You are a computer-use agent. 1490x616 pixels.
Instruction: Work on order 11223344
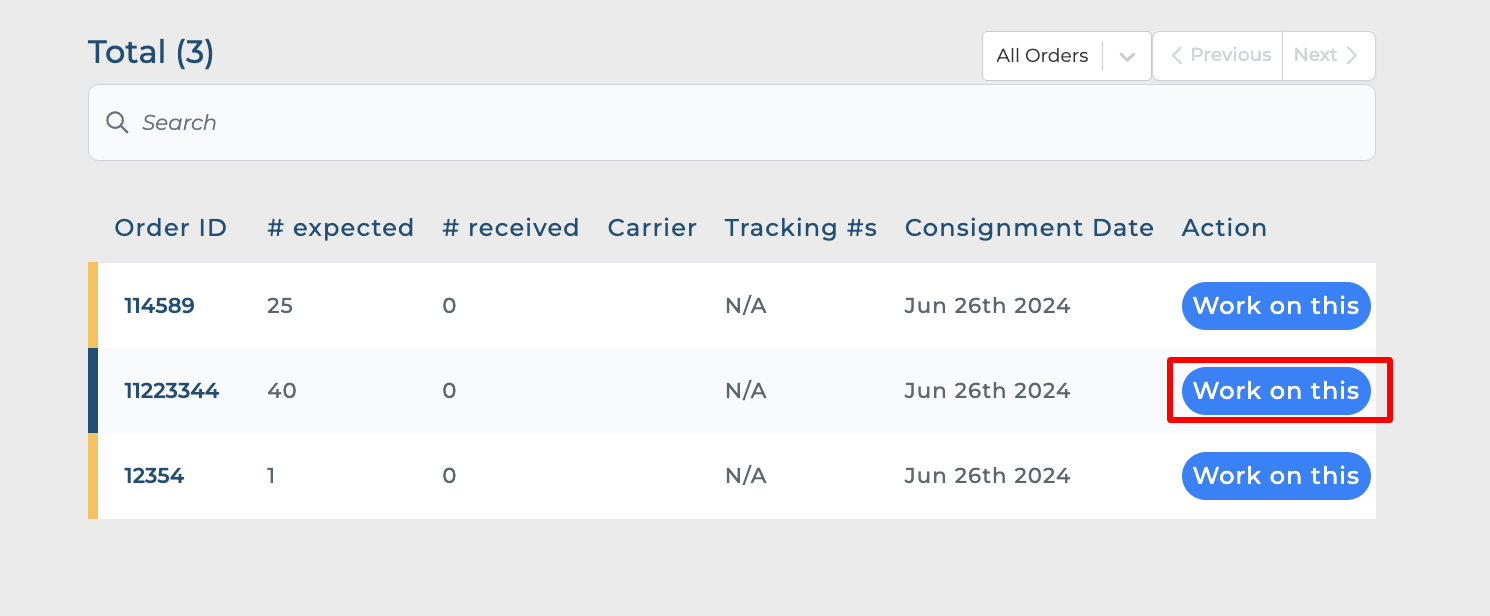[1275, 391]
